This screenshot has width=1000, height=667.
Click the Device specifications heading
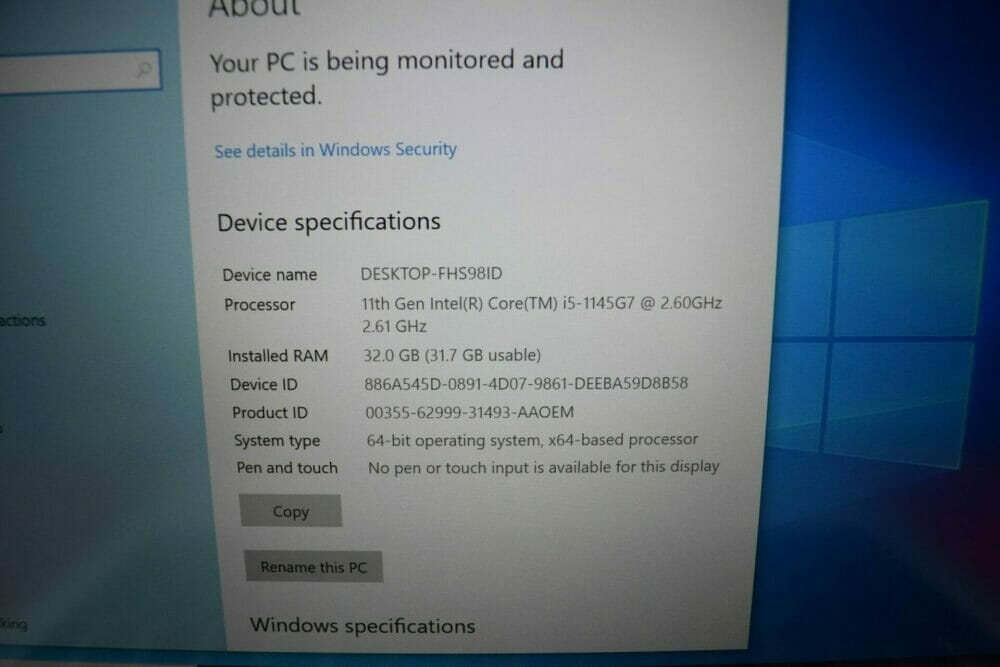click(328, 222)
